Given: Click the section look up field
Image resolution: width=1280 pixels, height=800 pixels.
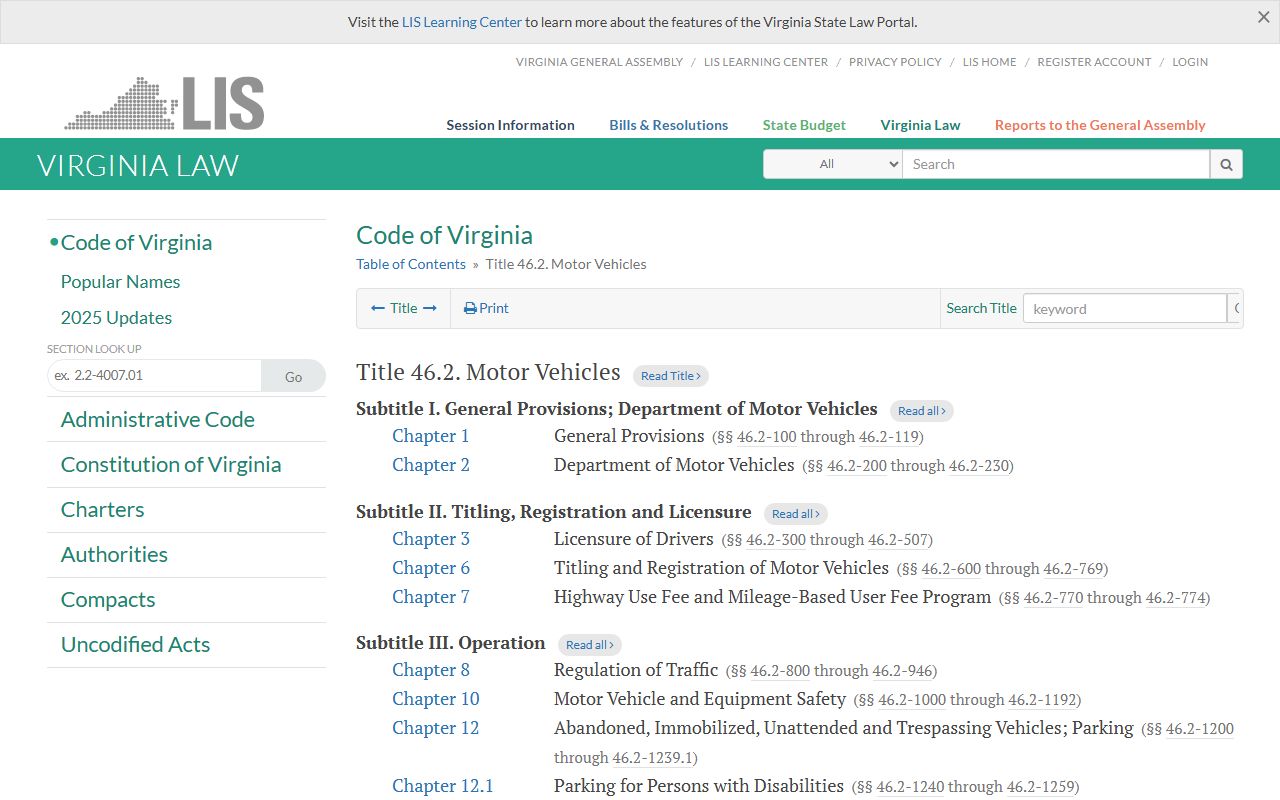Looking at the screenshot, I should pos(154,376).
